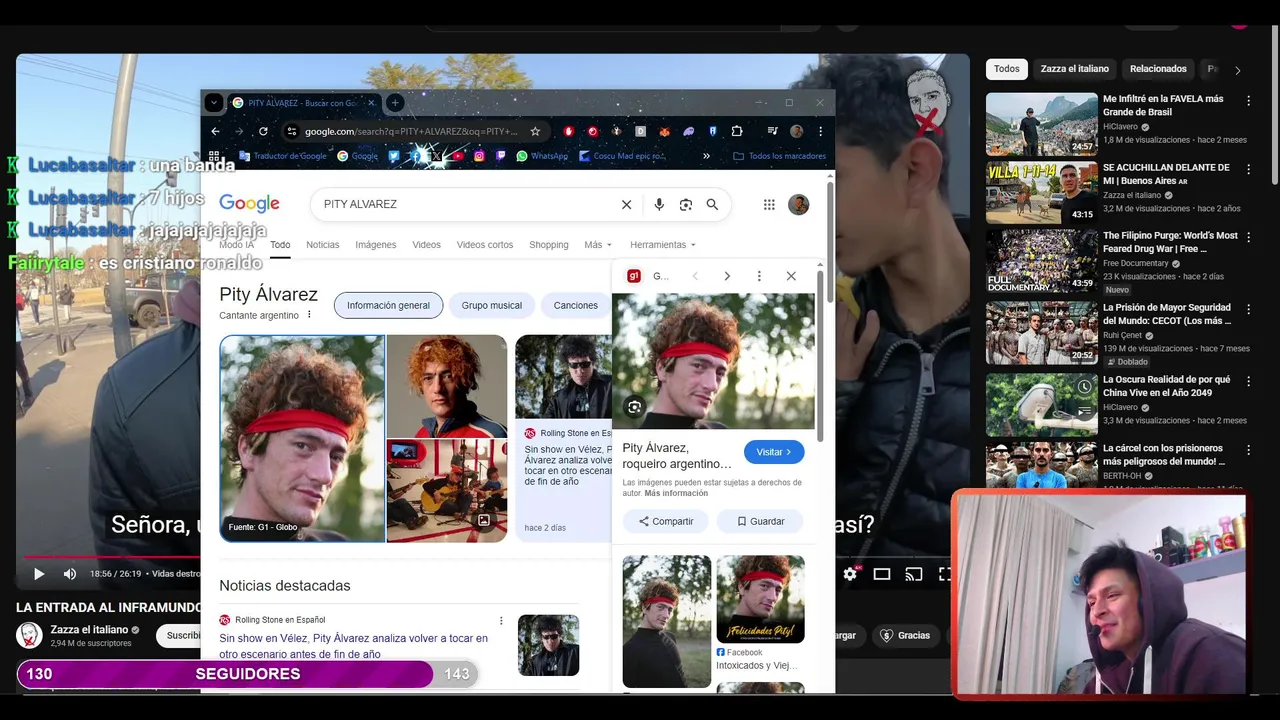Switch to Imágenes search tab
1280x720 pixels.
tap(375, 245)
